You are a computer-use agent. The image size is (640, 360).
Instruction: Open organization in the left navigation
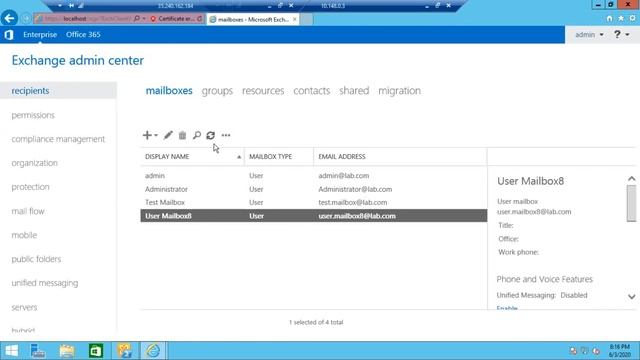35,163
